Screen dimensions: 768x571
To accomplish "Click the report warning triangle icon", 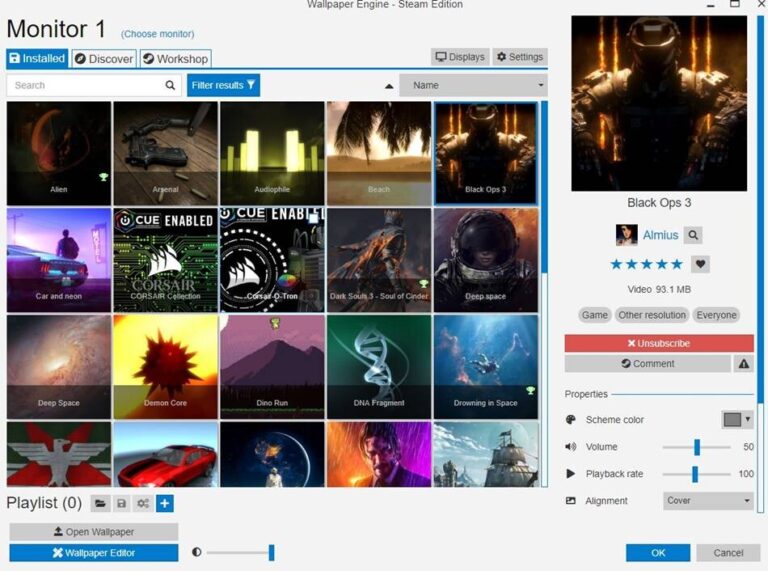I will [x=743, y=364].
